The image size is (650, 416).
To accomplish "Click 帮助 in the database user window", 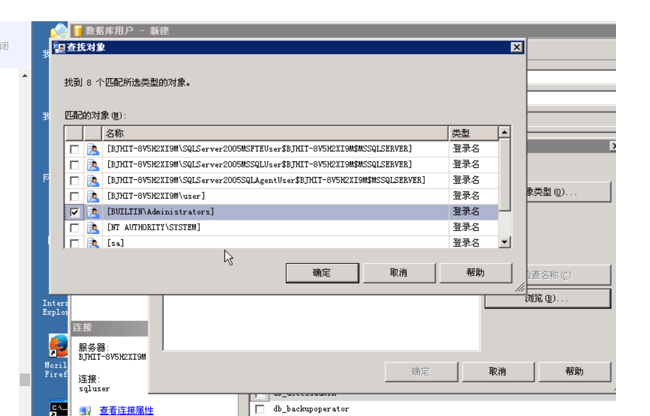I will (x=575, y=372).
